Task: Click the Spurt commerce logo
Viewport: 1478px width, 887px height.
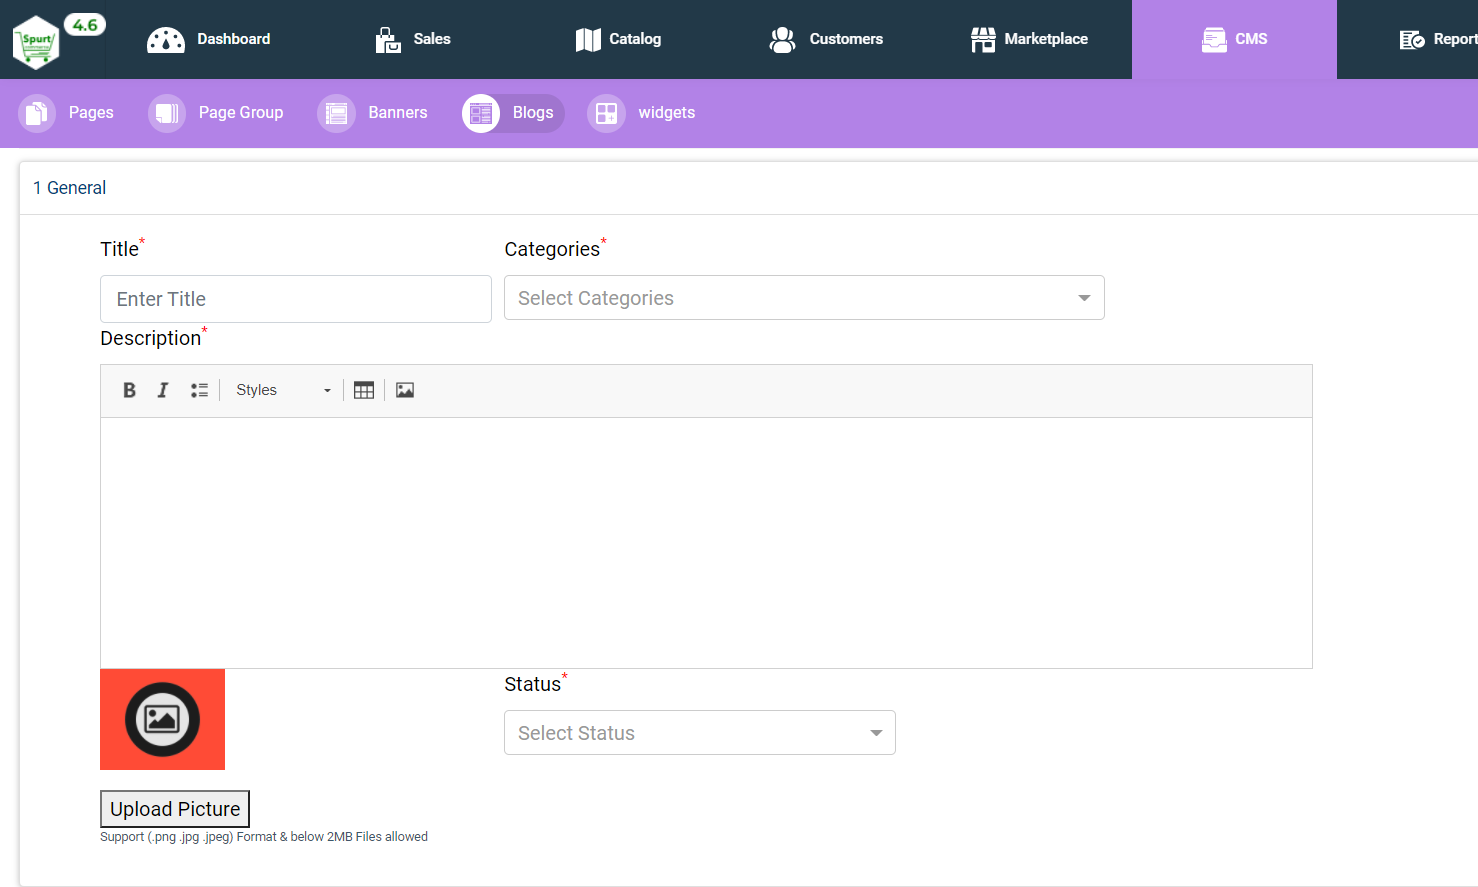Action: click(x=36, y=42)
